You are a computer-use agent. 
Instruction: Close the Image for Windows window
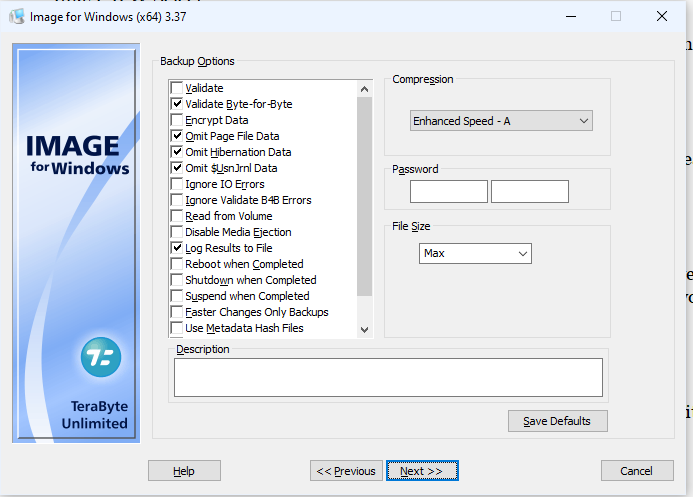(662, 16)
